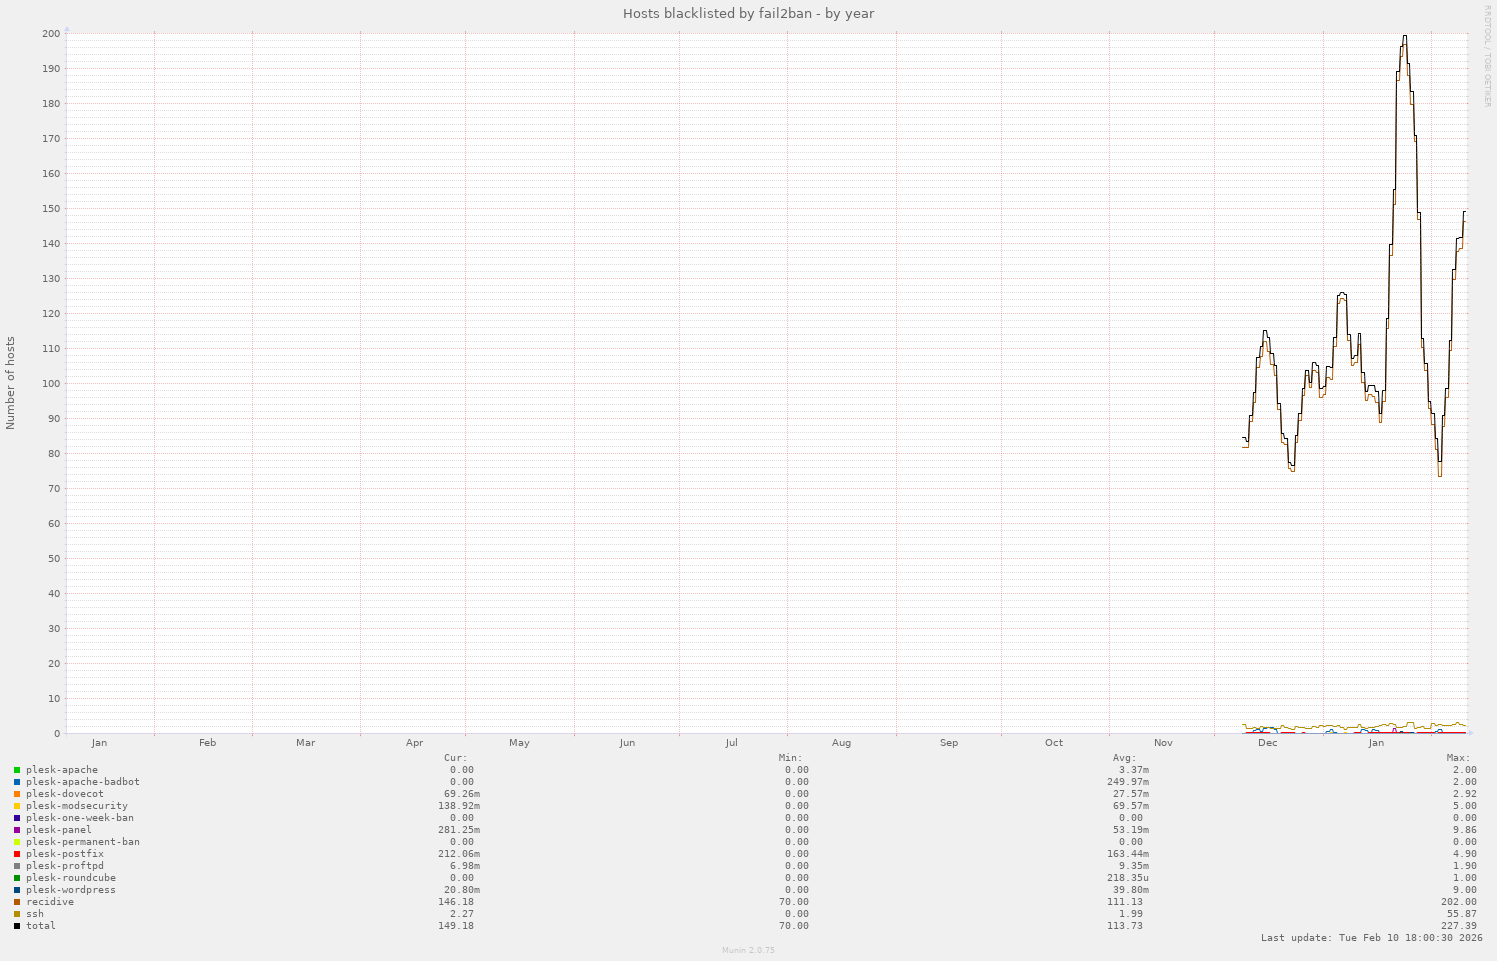Viewport: 1497px width, 961px height.
Task: Click the plesk-modsecurity yellow legend swatch
Action: click(17, 806)
